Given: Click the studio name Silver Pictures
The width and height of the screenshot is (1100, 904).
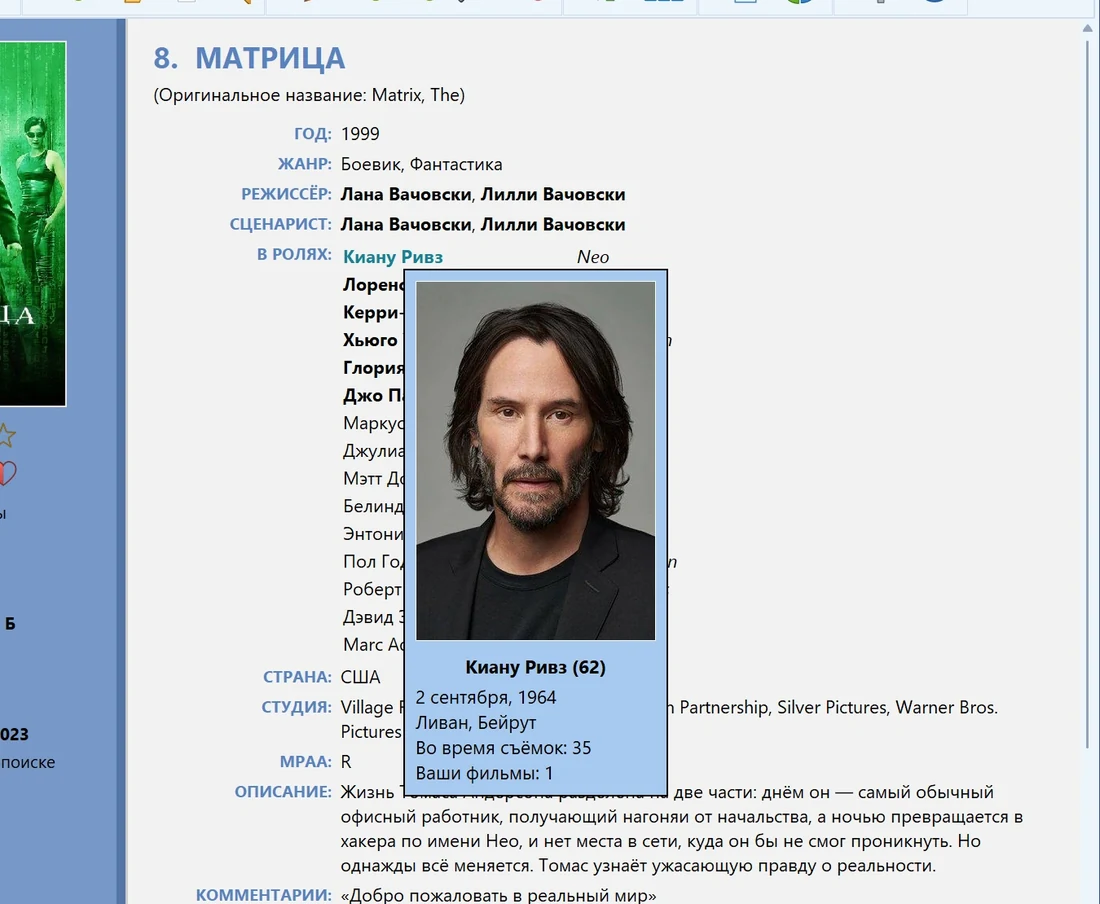Looking at the screenshot, I should (832, 708).
